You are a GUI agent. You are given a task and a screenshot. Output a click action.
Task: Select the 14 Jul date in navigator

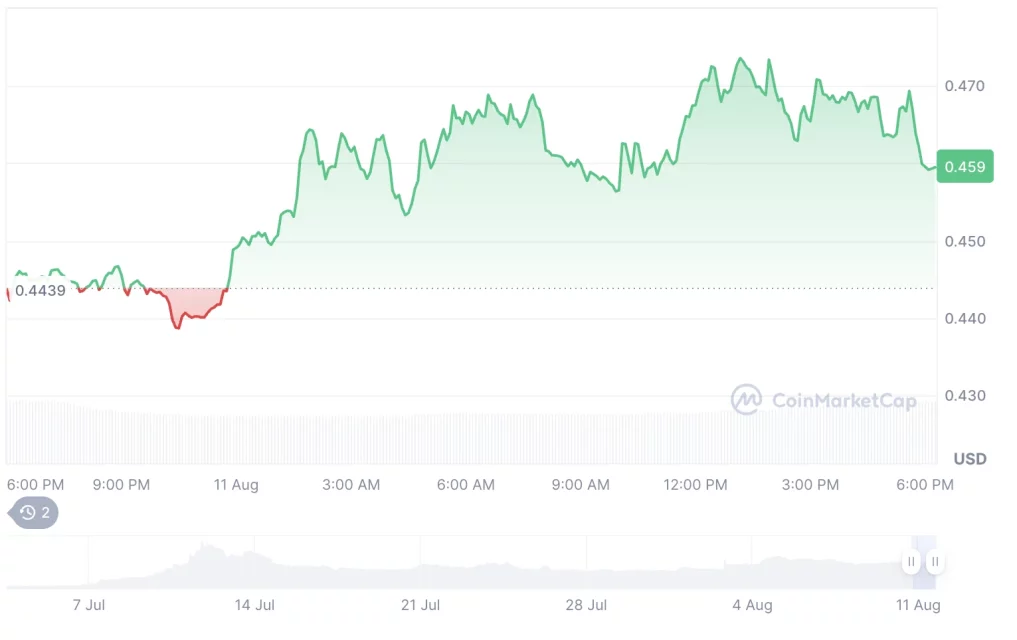(x=254, y=605)
